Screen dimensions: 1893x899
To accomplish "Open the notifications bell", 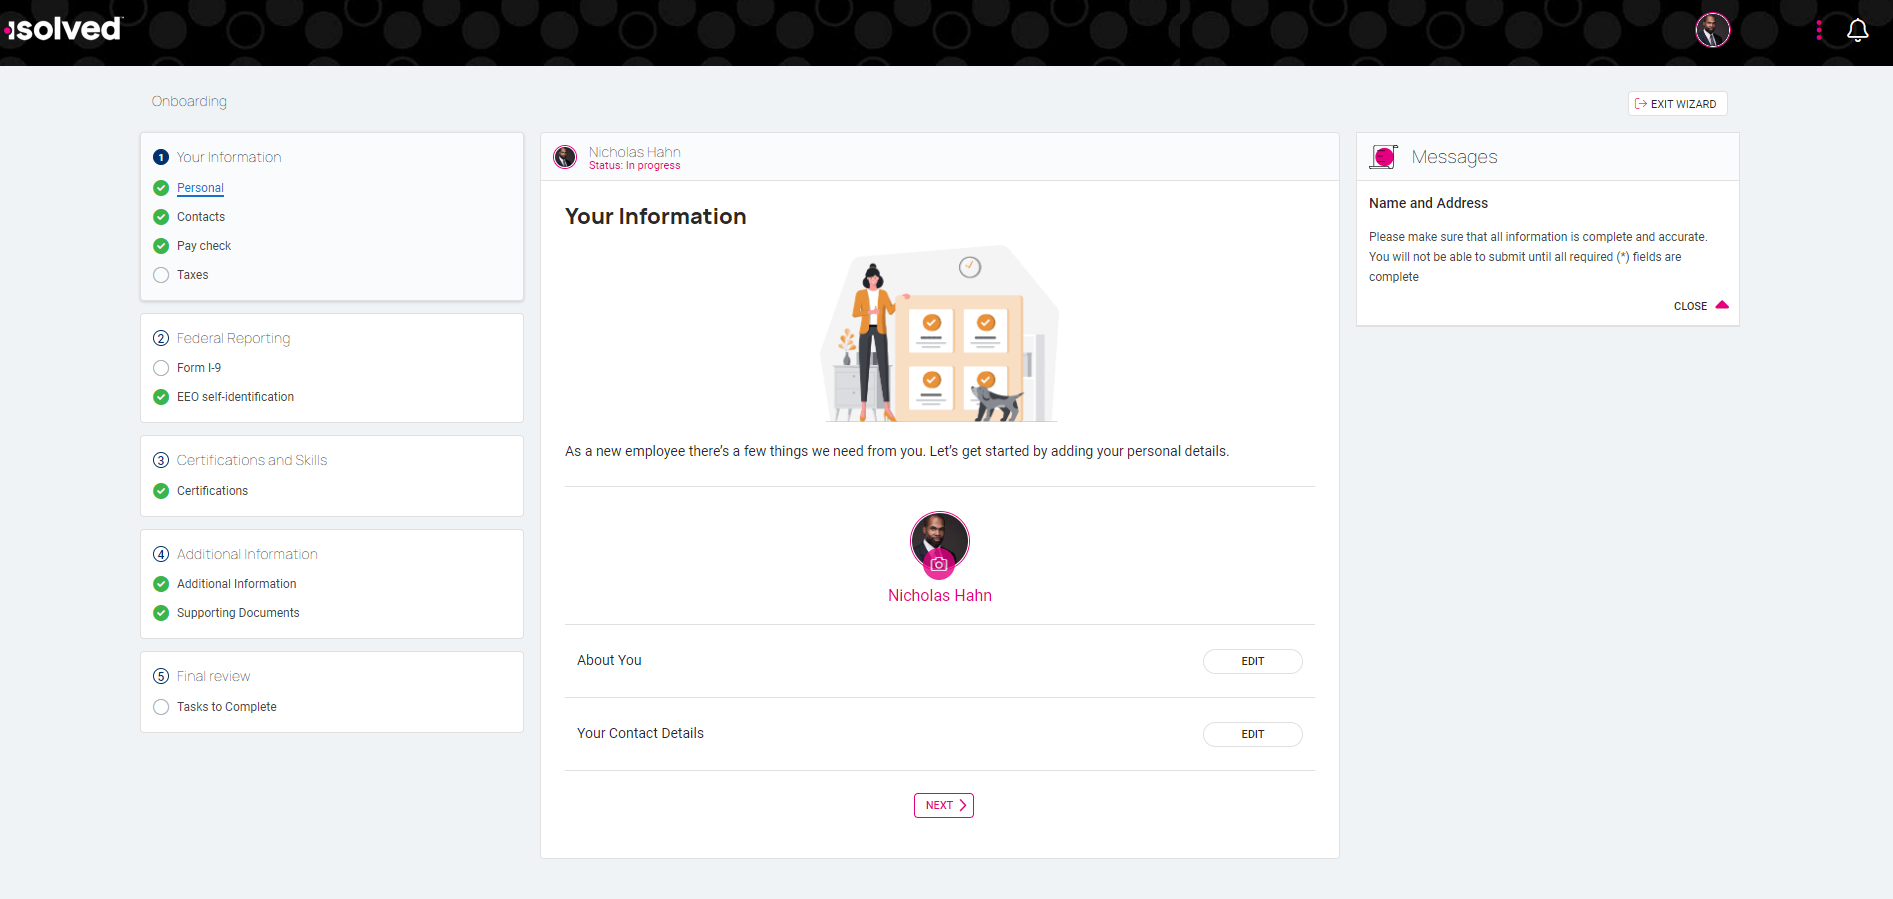I will 1857,30.
